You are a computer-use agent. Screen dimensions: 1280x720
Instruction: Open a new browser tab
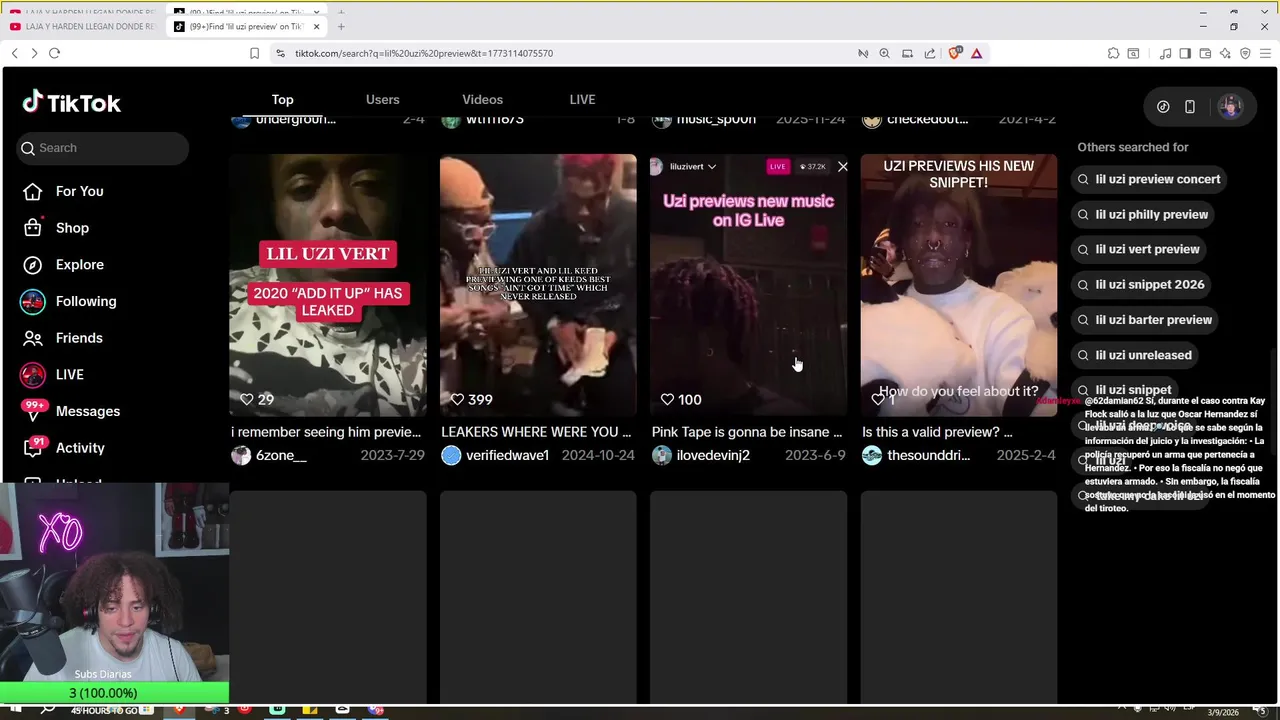(x=341, y=26)
